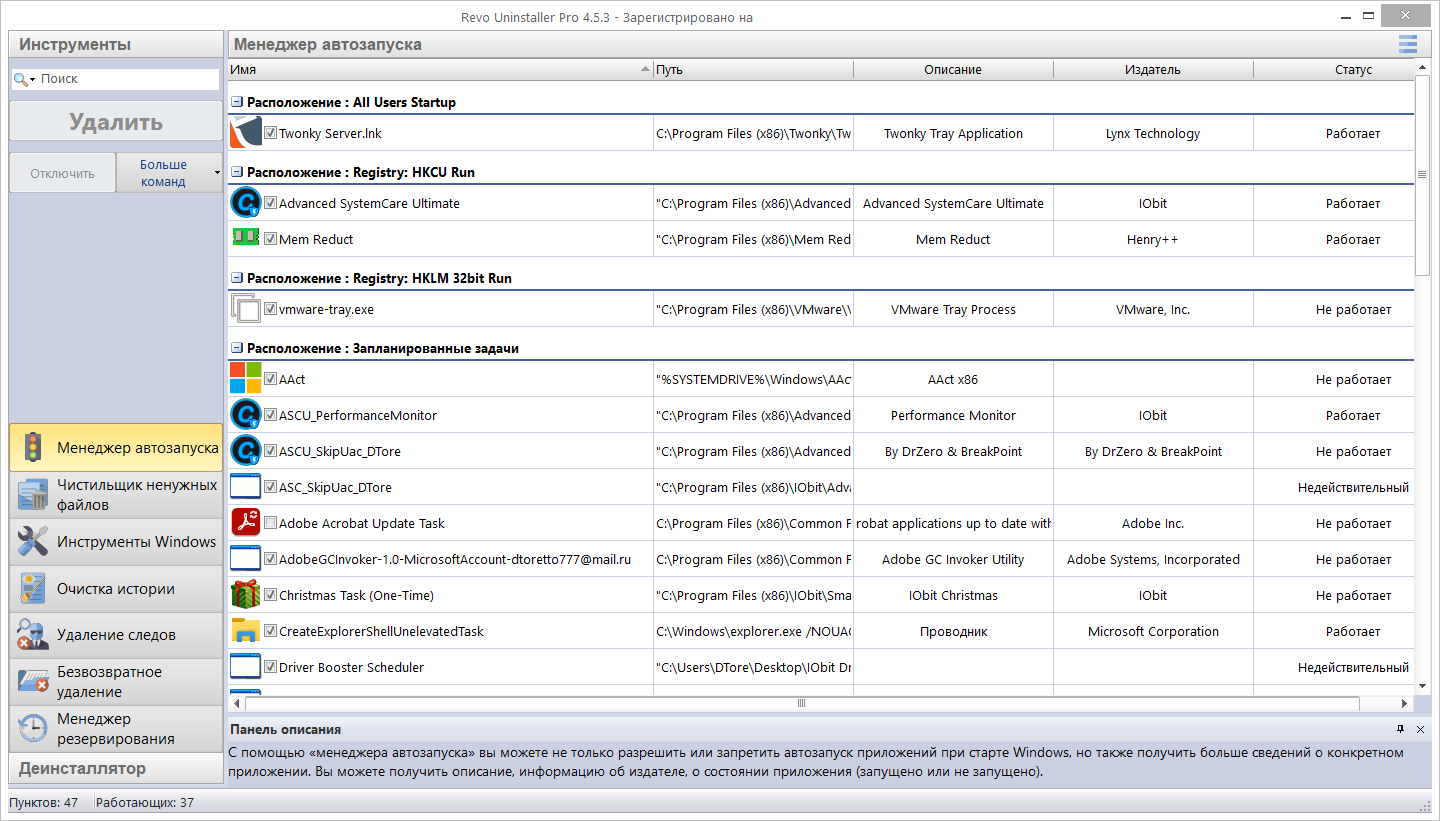The image size is (1440, 821).
Task: Click the search magnifier icon
Action: [x=20, y=79]
